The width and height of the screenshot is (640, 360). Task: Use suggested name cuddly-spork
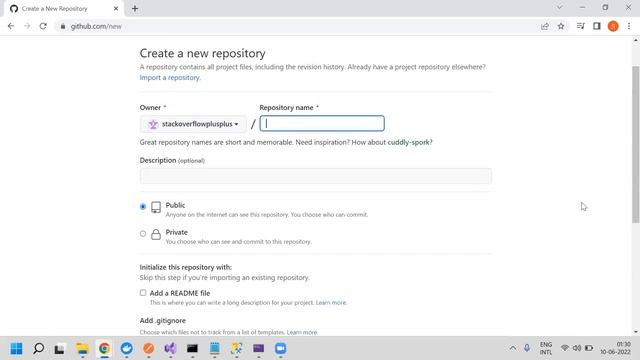coord(409,142)
